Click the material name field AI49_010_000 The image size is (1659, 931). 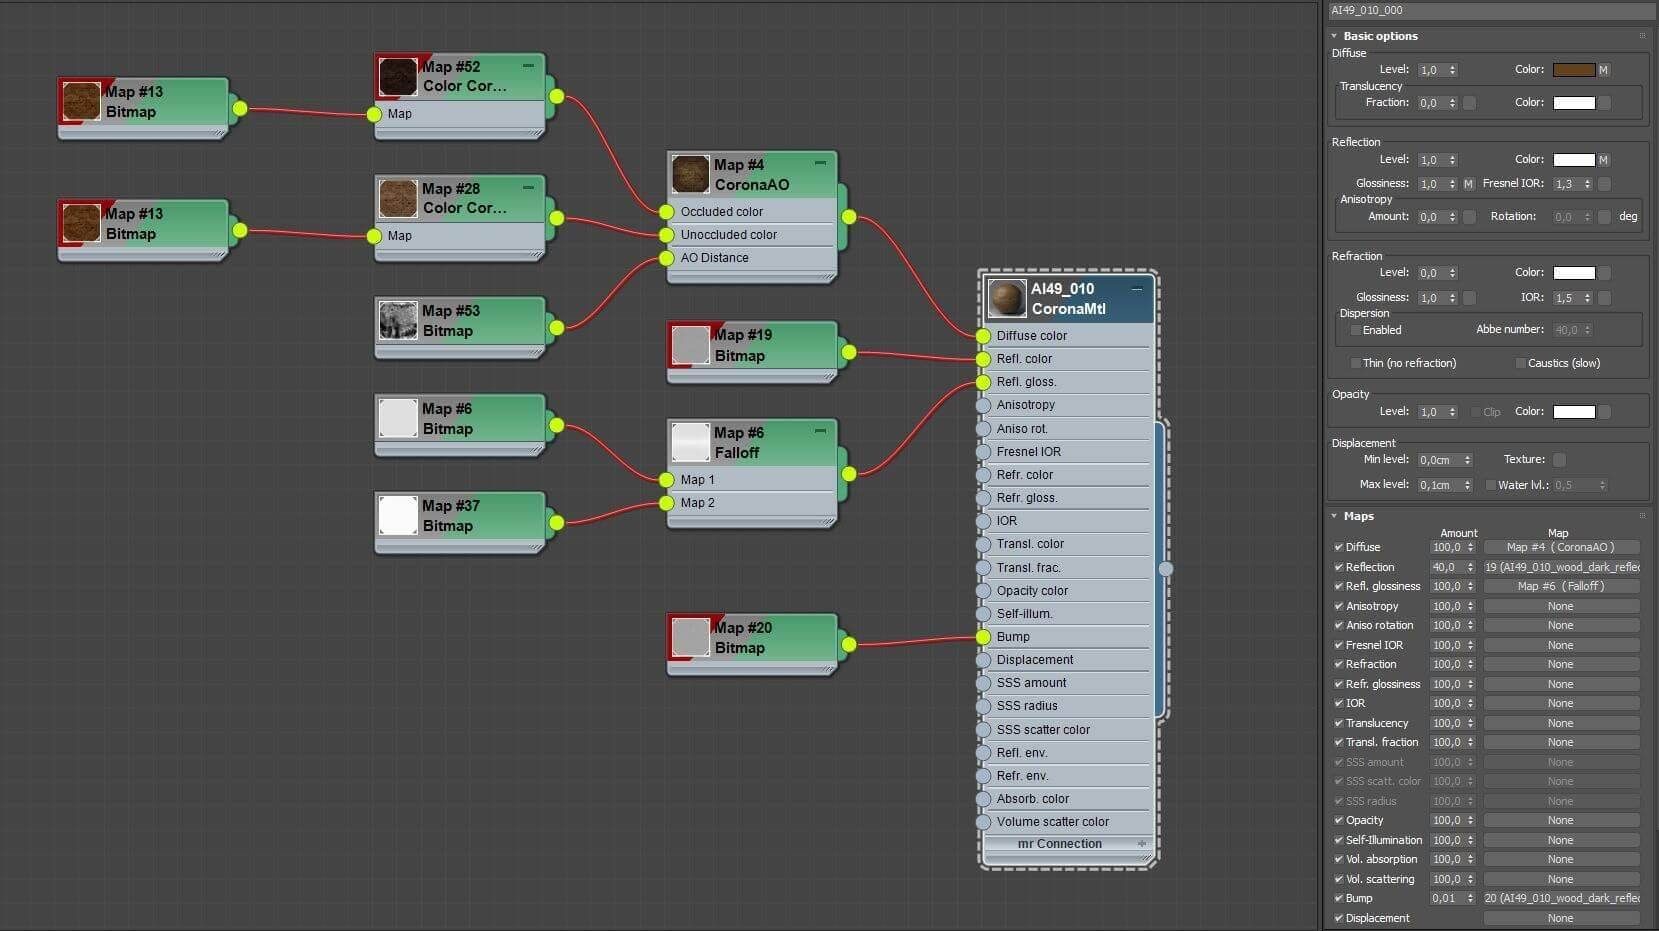[1491, 10]
